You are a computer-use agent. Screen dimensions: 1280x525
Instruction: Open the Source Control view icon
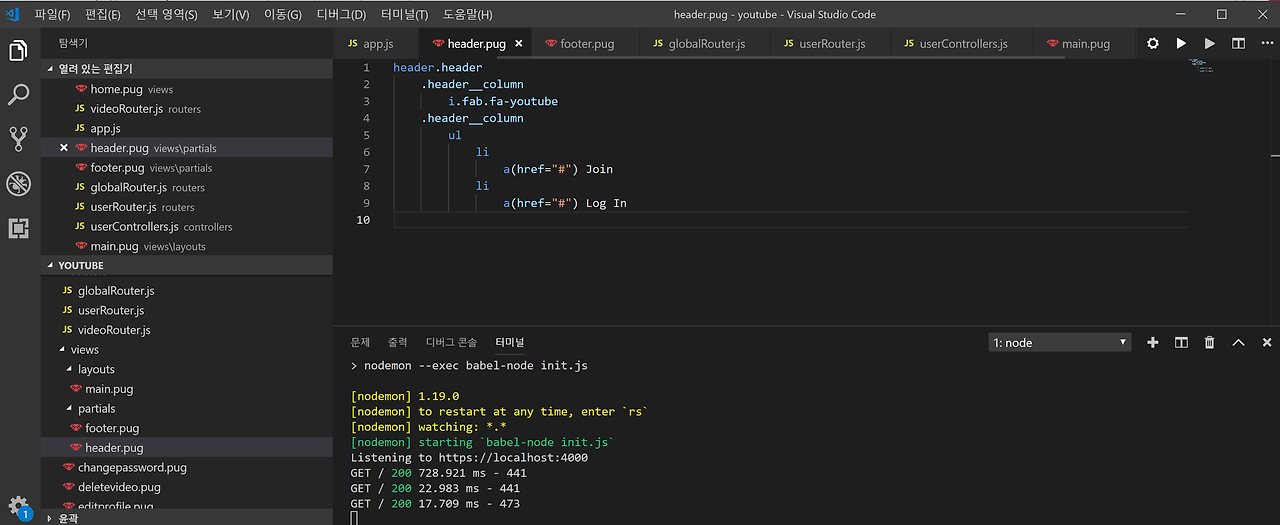(18, 139)
